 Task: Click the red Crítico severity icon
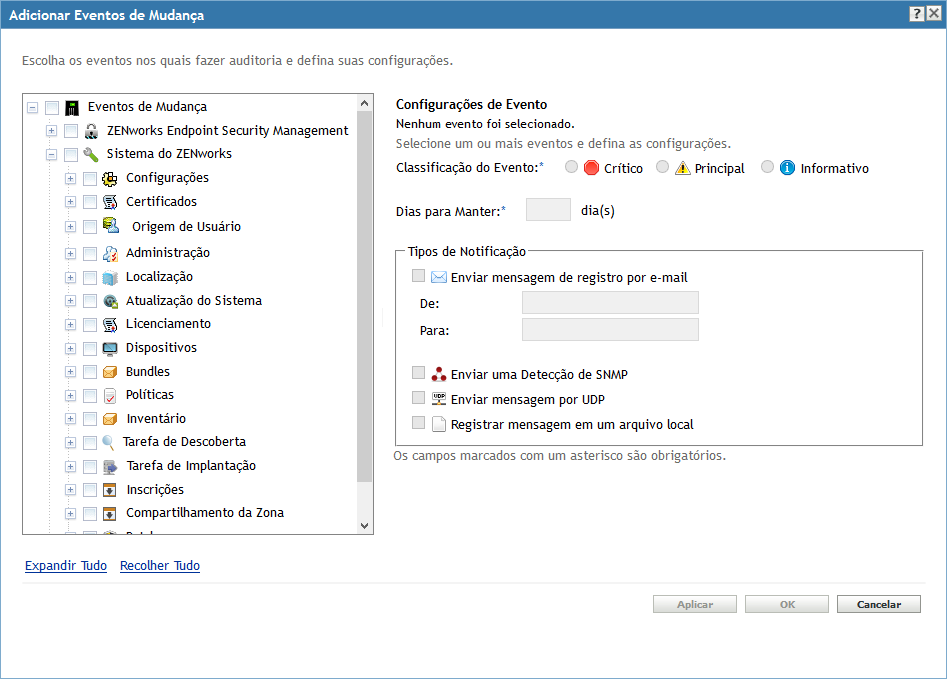591,168
